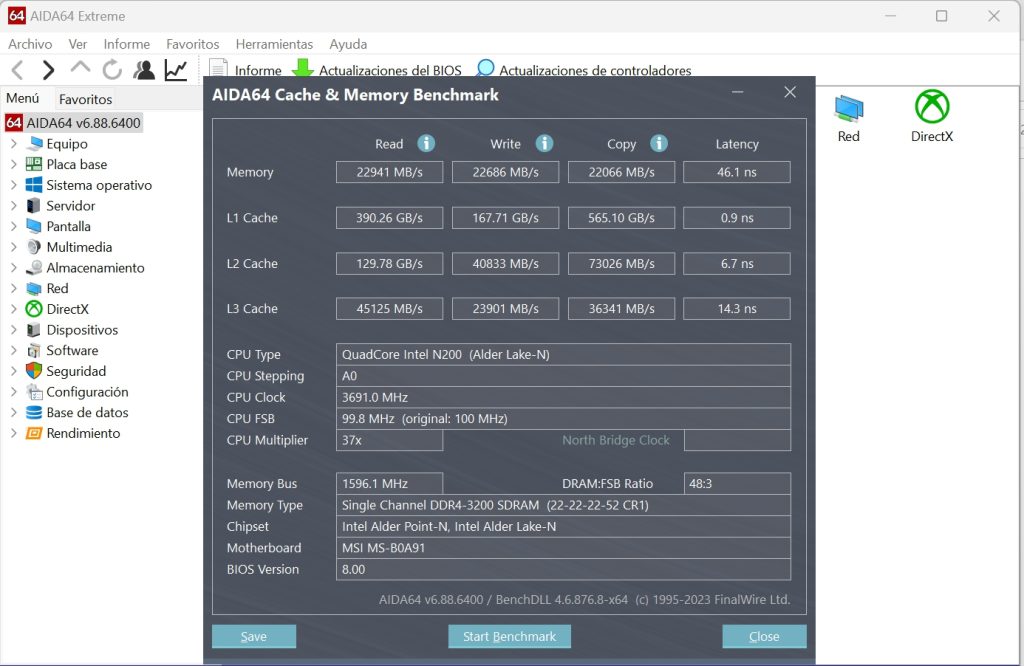The width and height of the screenshot is (1024, 666).
Task: Open the Red network icon in right pane
Action: 849,108
